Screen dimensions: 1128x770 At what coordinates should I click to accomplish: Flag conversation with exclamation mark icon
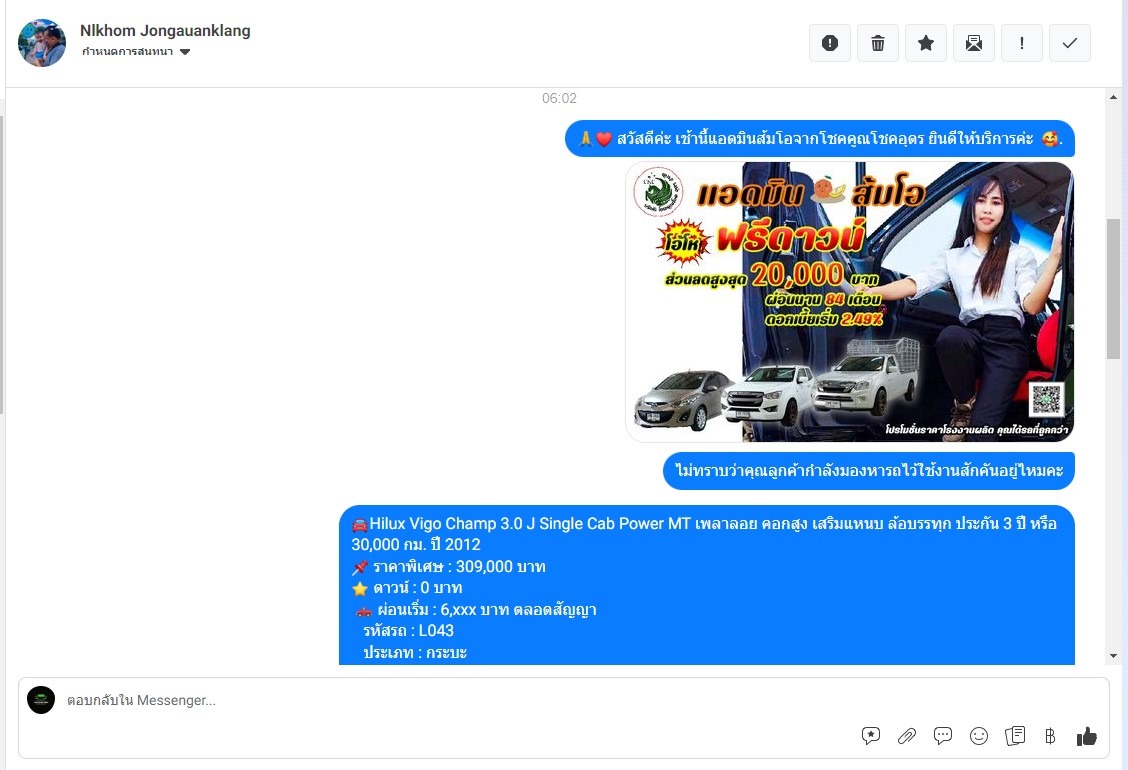[1022, 43]
